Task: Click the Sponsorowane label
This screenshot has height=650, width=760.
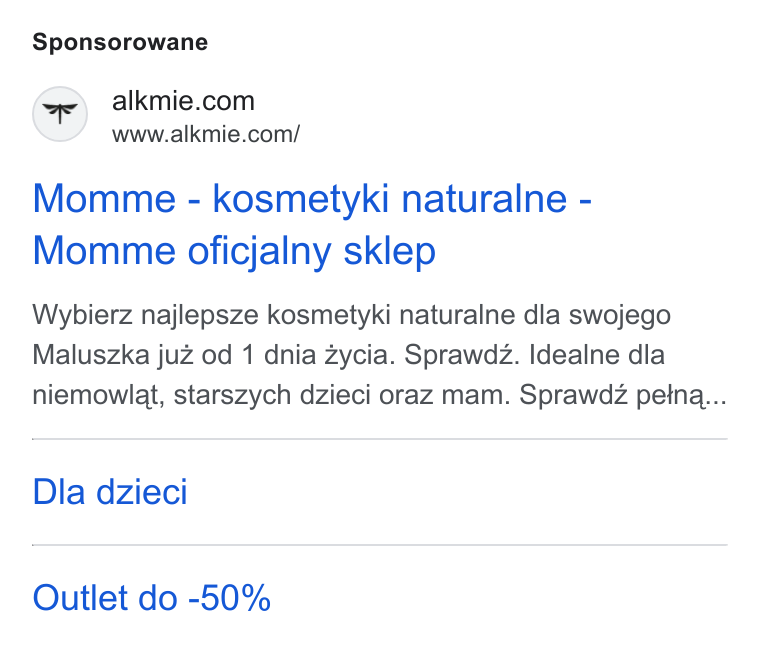Action: 120,42
